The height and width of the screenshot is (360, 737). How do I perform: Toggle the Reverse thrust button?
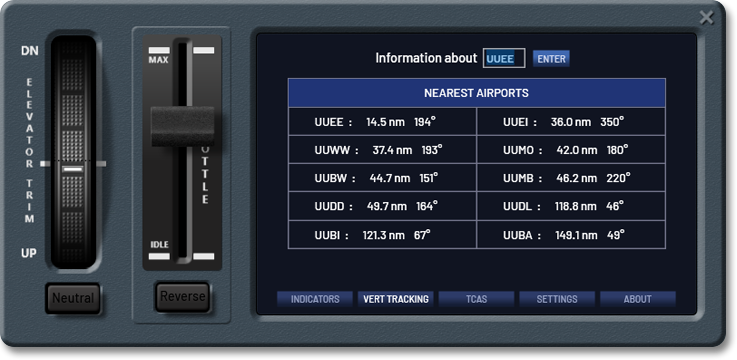coord(182,297)
